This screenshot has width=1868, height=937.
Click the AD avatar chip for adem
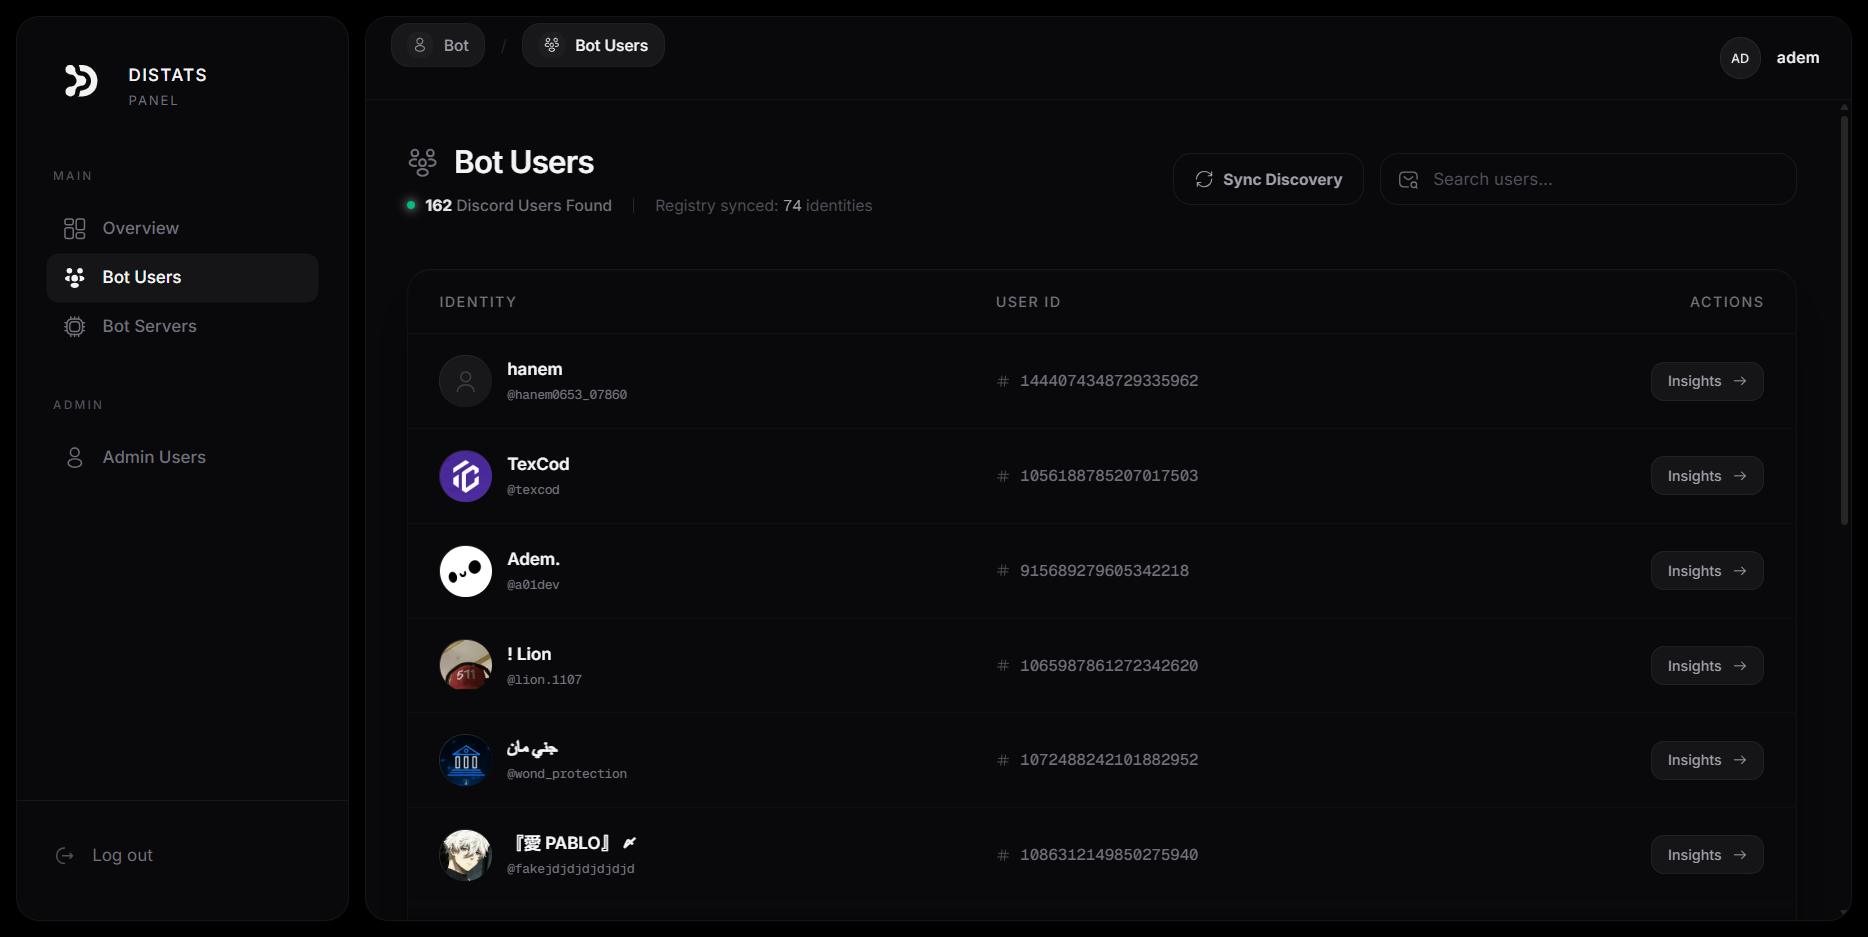[x=1740, y=58]
